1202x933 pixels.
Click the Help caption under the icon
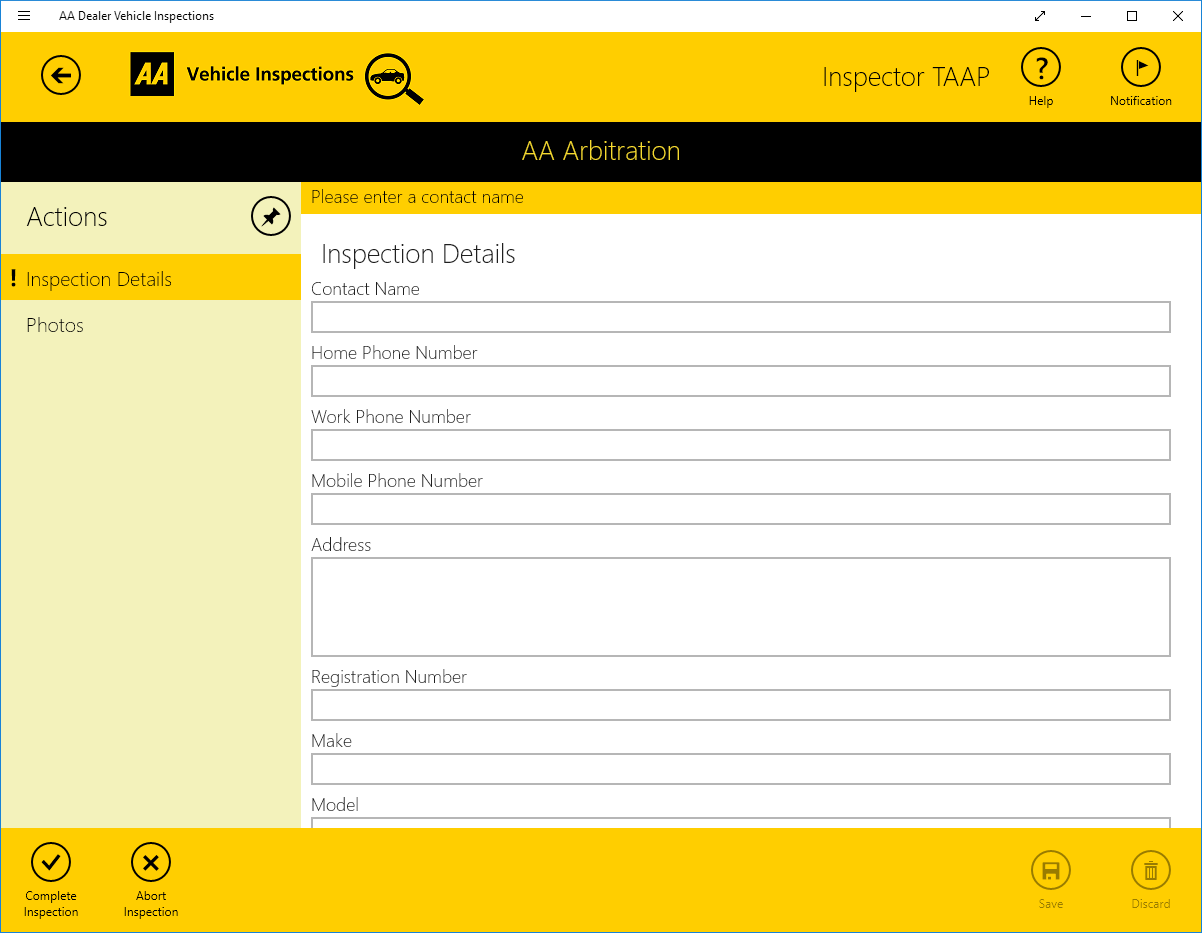point(1041,101)
